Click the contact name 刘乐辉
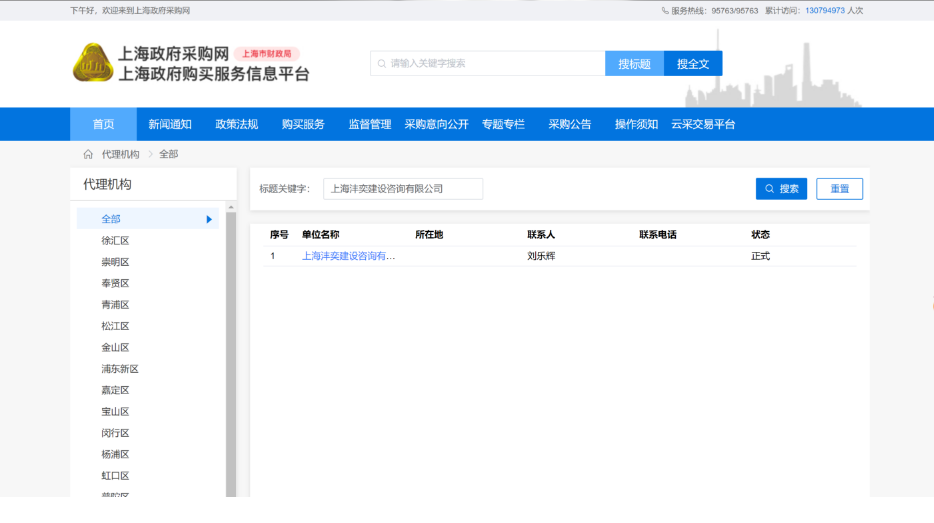This screenshot has width=934, height=523. [x=541, y=256]
